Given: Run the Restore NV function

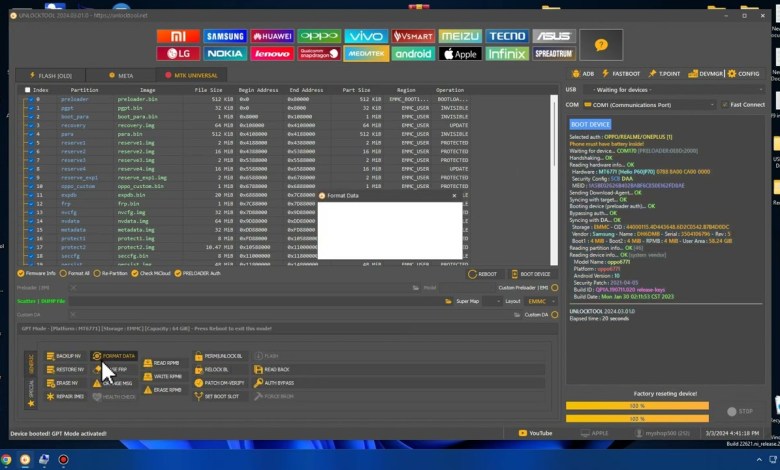Looking at the screenshot, I should pyautogui.click(x=65, y=370).
